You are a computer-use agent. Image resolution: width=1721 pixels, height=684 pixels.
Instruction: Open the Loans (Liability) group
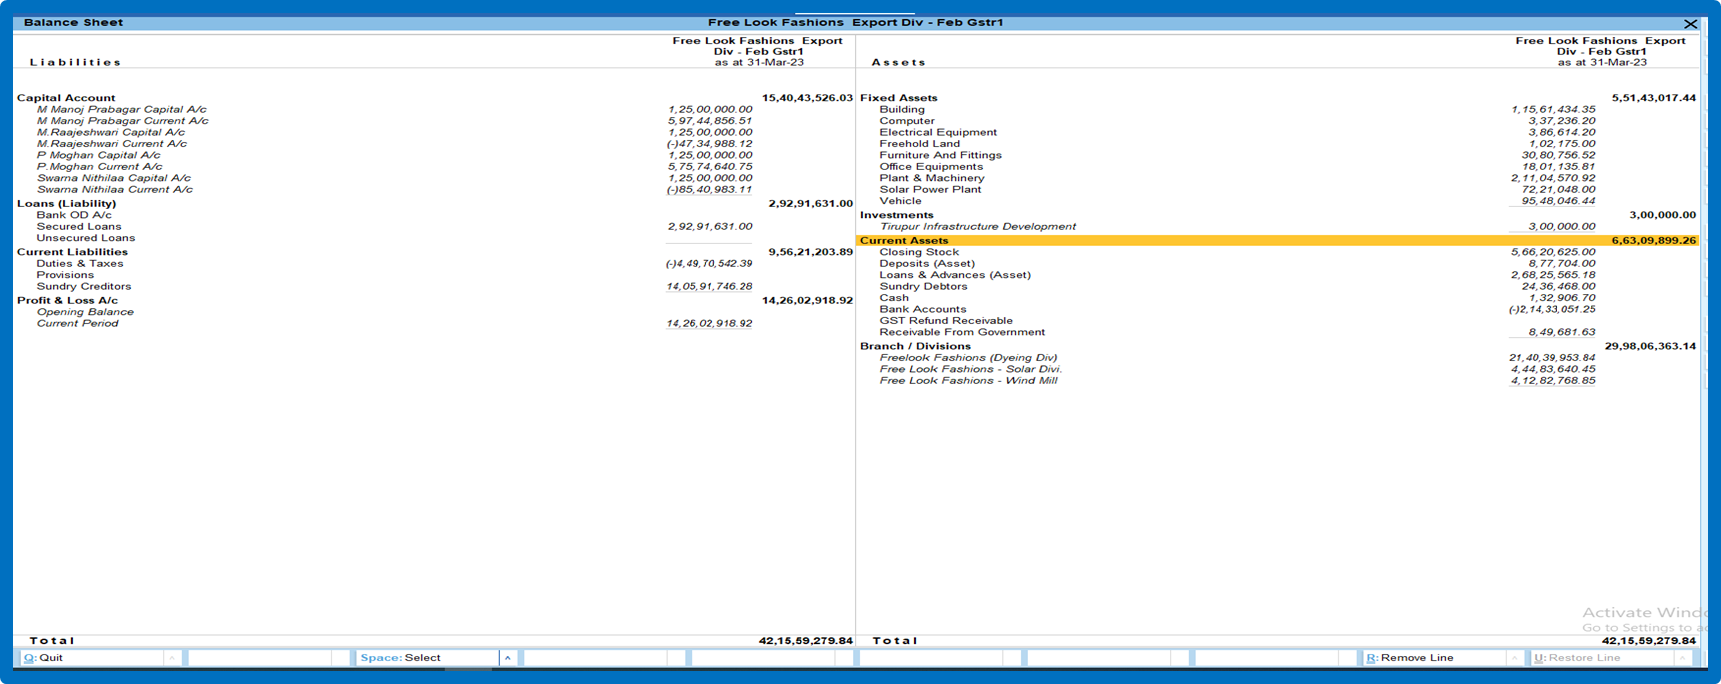click(x=435, y=203)
